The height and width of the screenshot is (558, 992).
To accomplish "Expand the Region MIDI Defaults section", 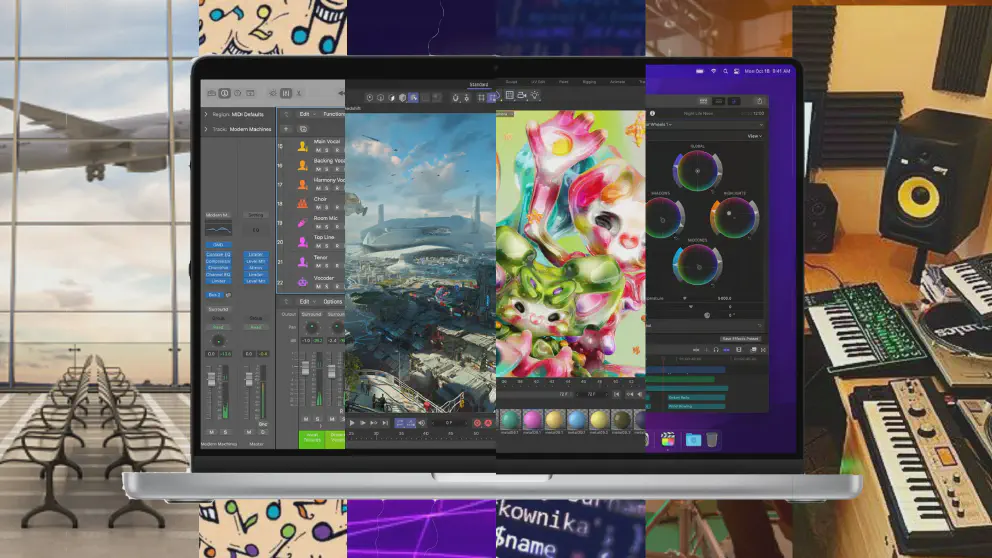I will (x=206, y=115).
